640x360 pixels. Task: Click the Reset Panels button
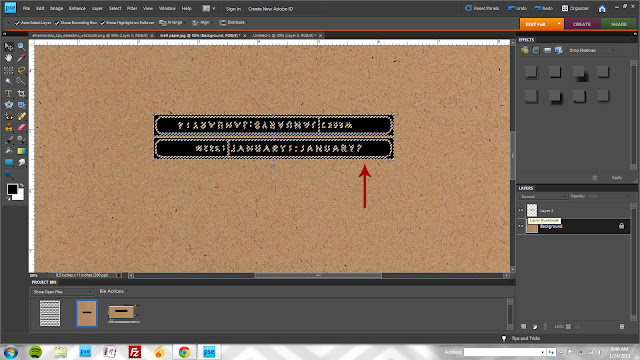(482, 8)
